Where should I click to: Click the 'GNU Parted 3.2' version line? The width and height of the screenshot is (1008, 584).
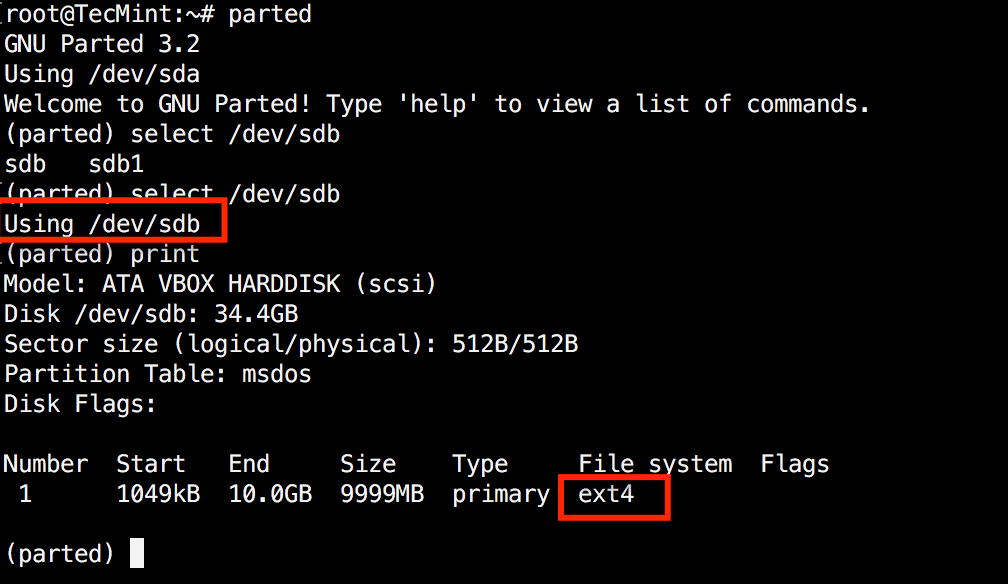tap(102, 44)
